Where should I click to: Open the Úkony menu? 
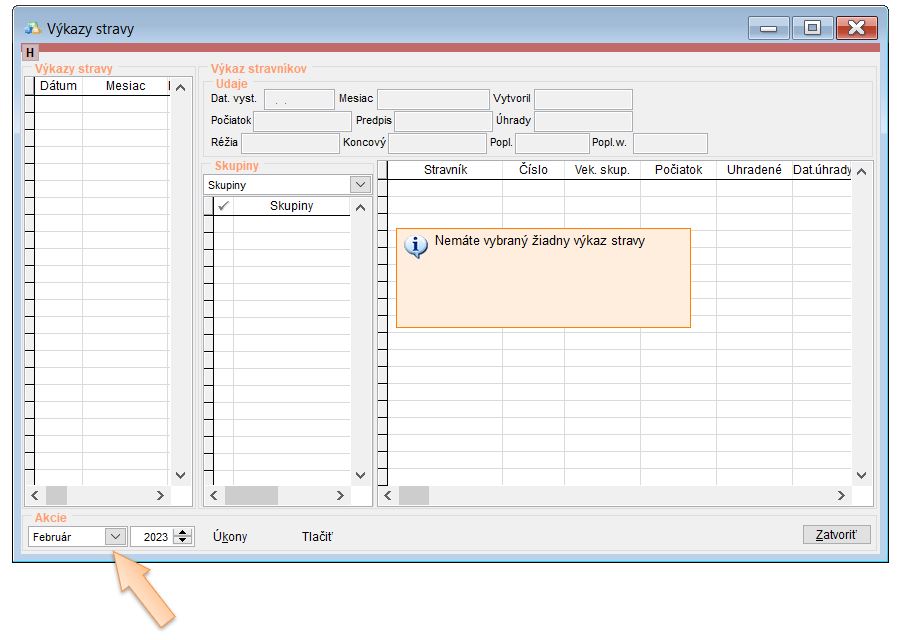[230, 537]
